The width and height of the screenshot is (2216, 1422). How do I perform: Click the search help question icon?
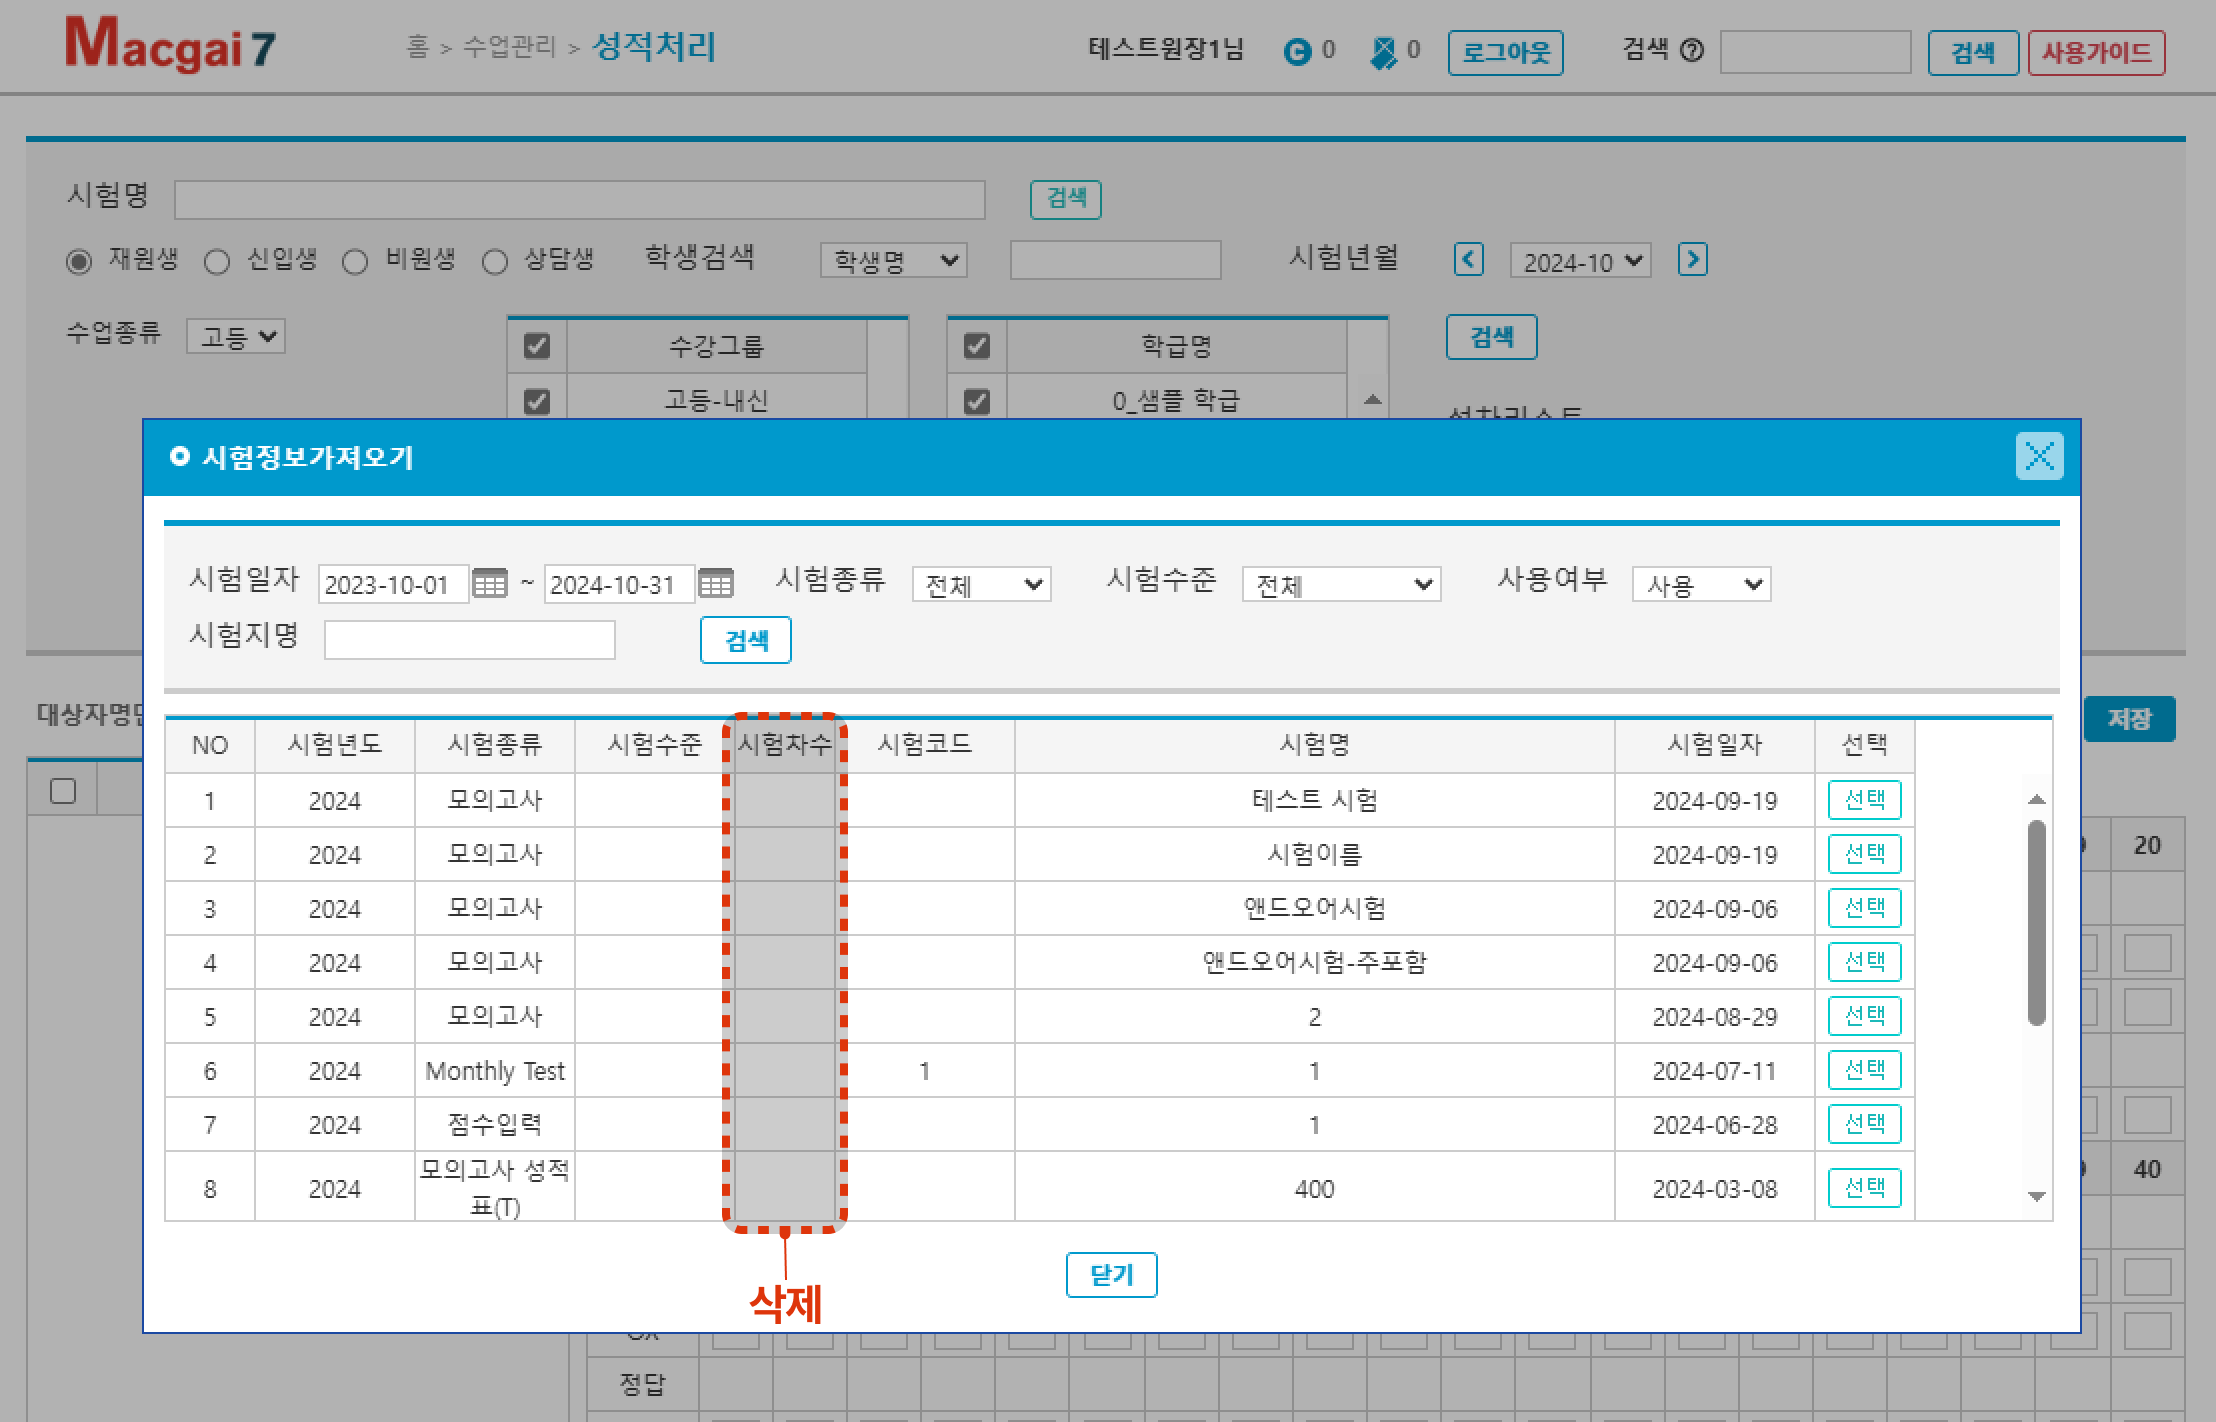1692,50
